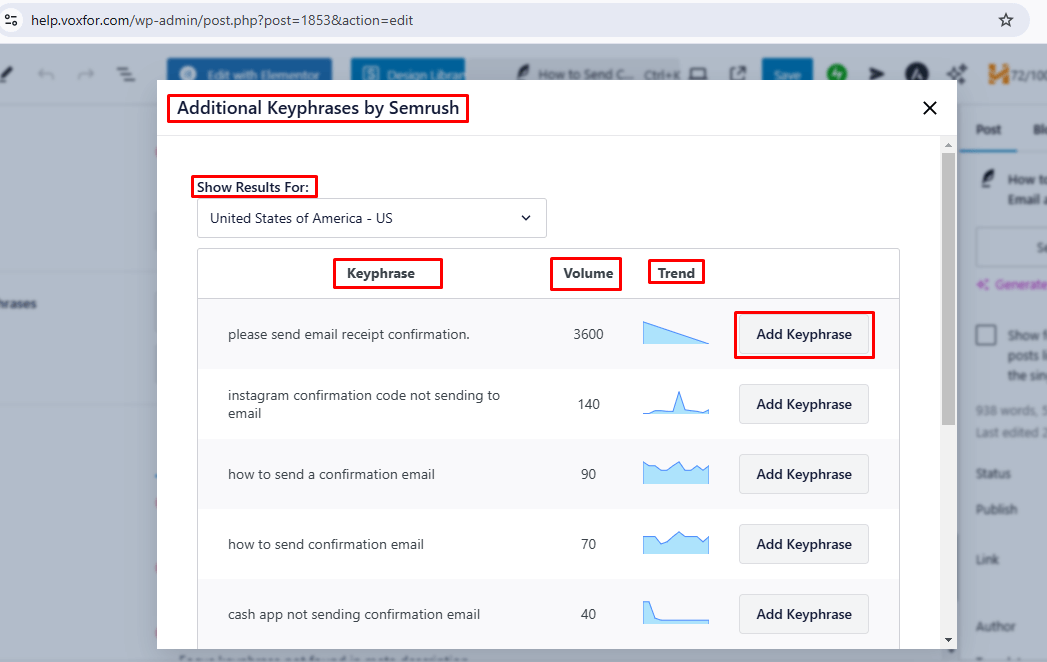Select the 40 volume value
Image resolution: width=1047 pixels, height=662 pixels.
pyautogui.click(x=588, y=614)
